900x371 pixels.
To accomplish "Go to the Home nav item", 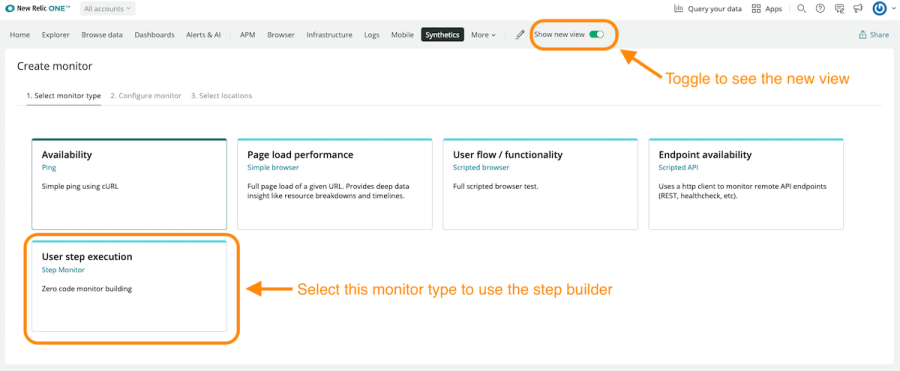I will click(x=20, y=34).
